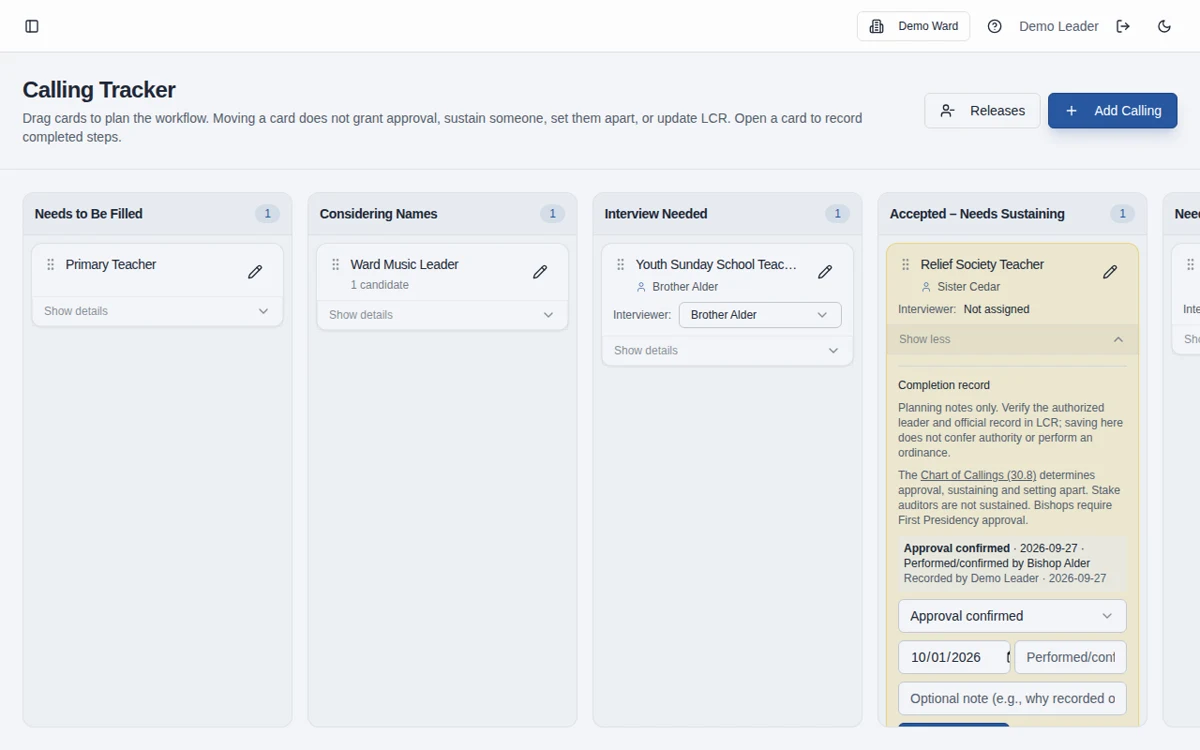Edit the Primary Teacher card pencil
Screen dimensions: 1200x750
(255, 272)
